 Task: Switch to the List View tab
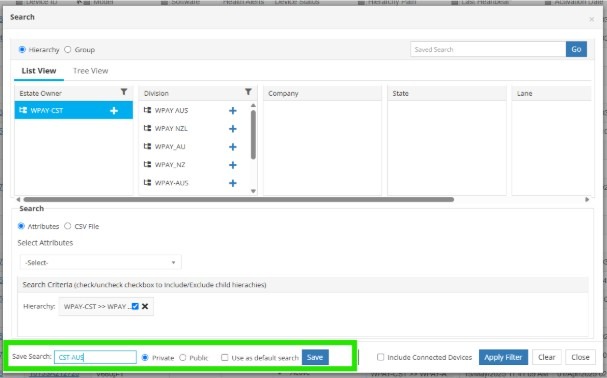tap(39, 71)
